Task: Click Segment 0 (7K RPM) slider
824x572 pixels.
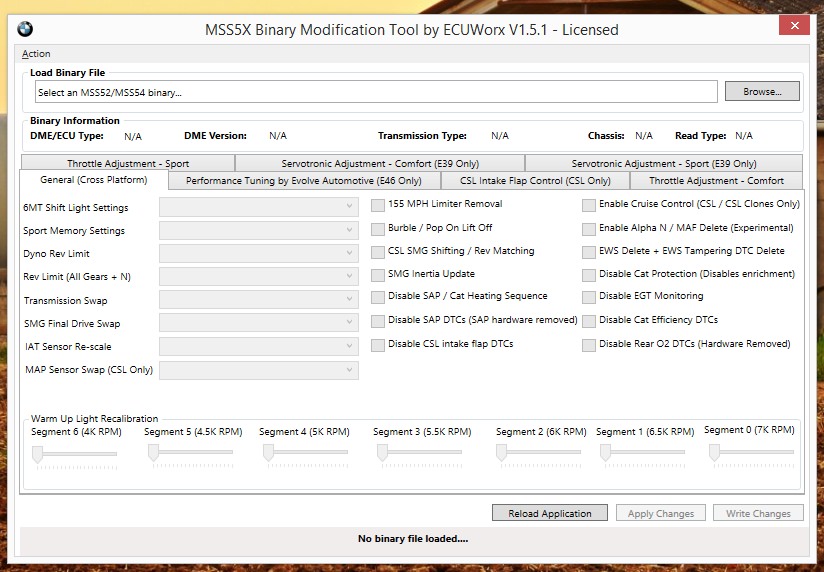Action: (751, 455)
